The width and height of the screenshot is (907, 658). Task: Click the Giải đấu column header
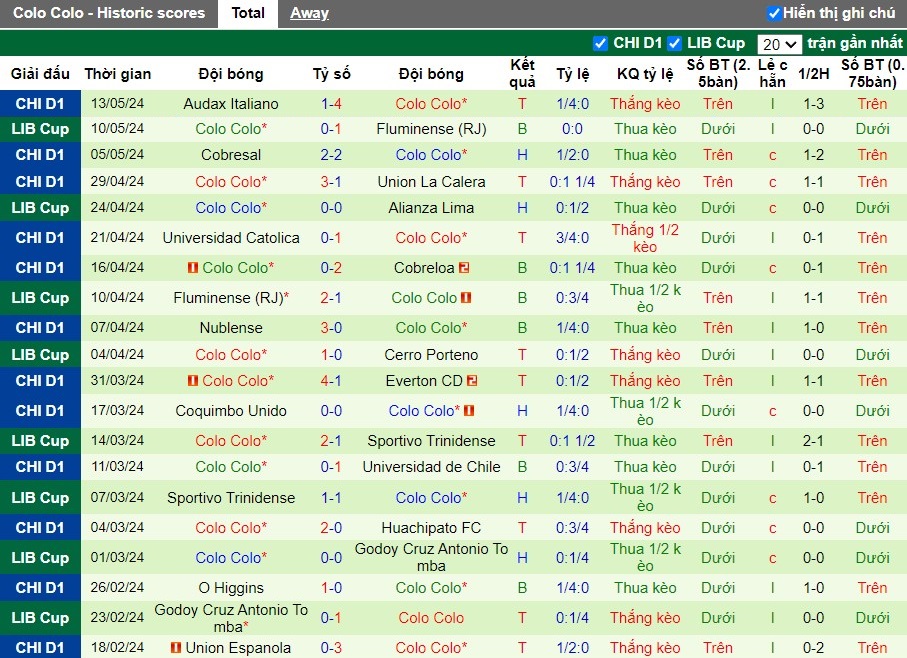[x=40, y=74]
